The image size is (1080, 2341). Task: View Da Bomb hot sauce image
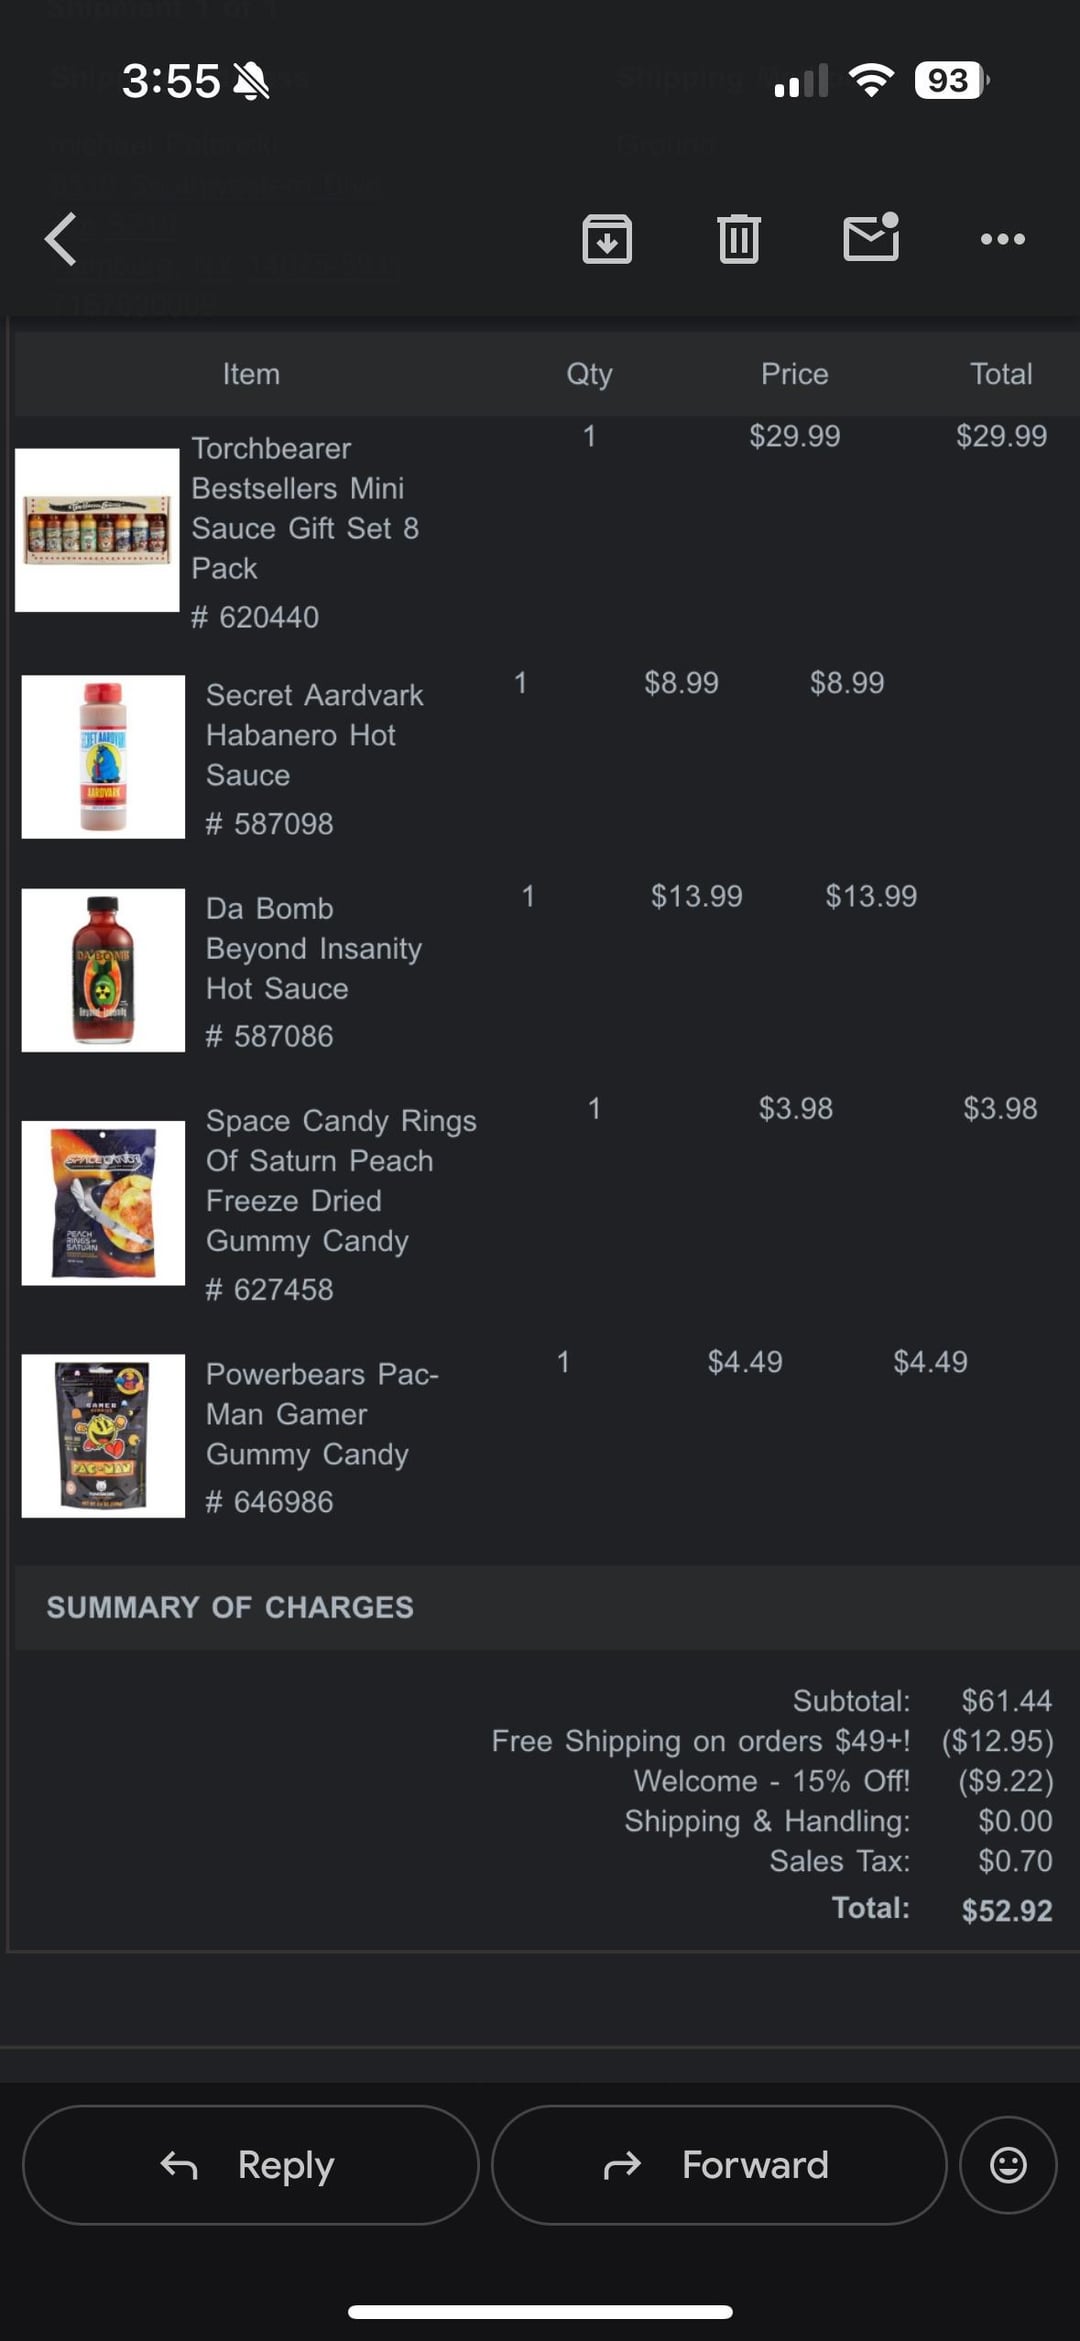coord(103,970)
